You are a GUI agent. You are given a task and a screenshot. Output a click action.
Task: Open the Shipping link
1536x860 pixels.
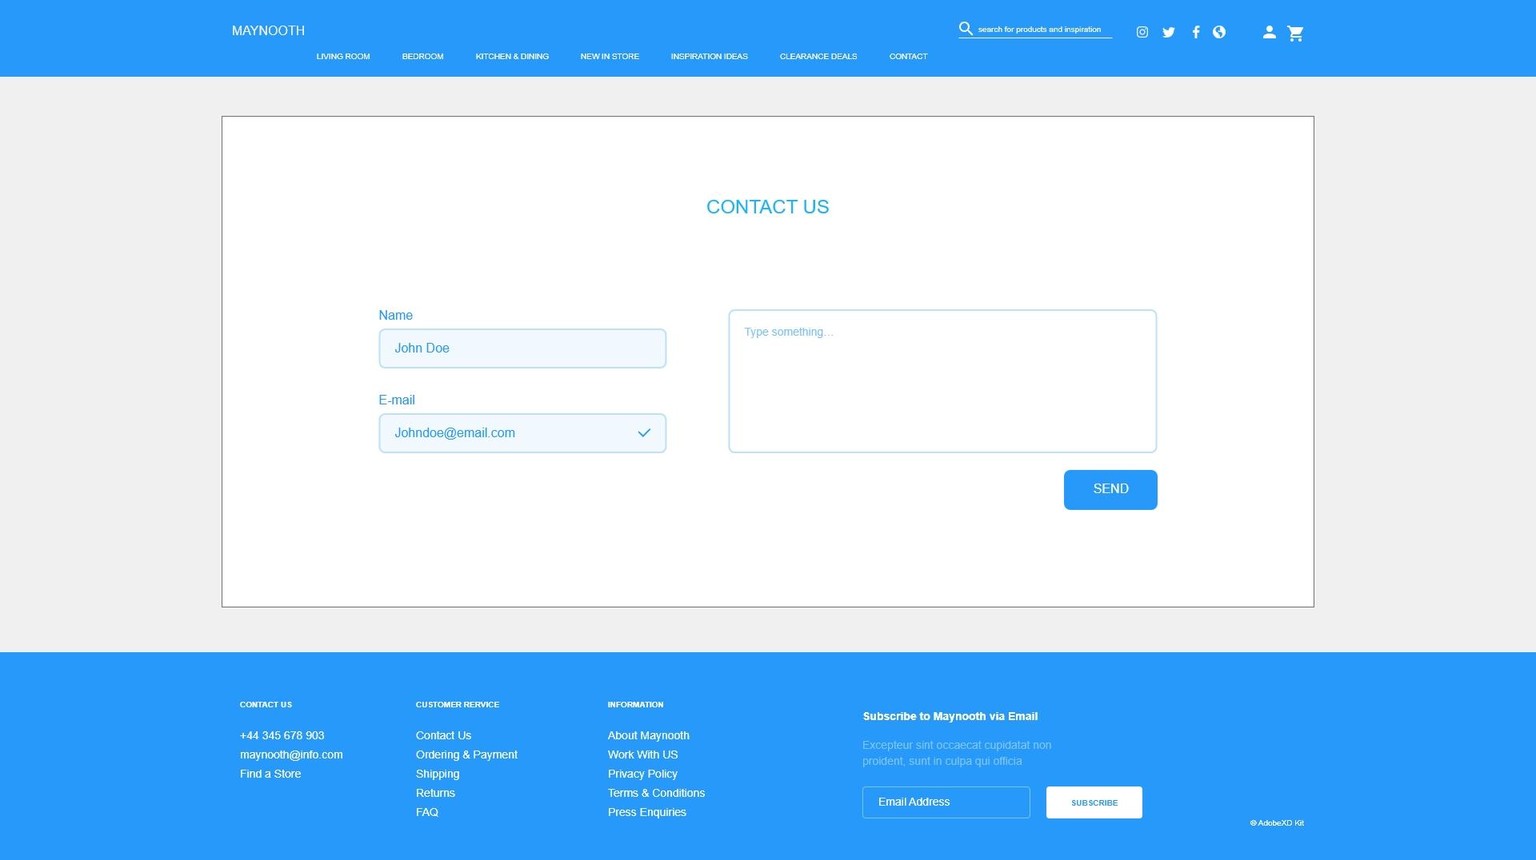(437, 774)
